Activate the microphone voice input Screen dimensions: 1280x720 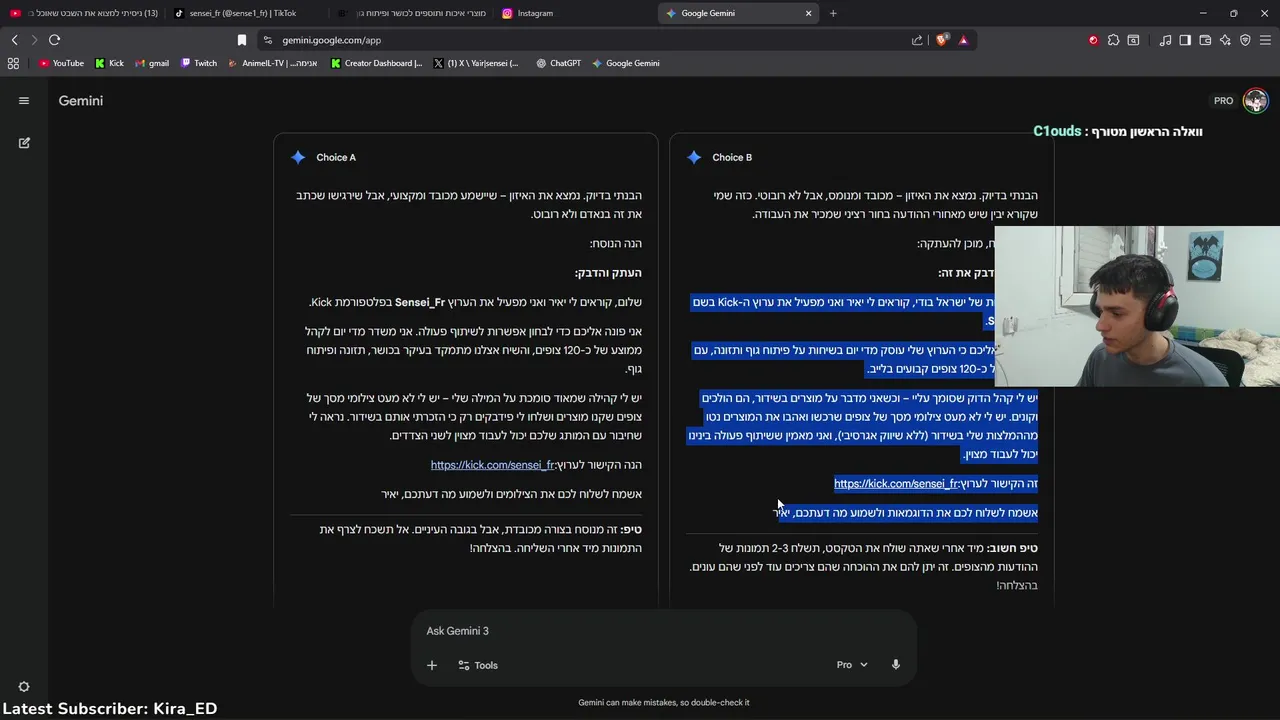(x=896, y=665)
